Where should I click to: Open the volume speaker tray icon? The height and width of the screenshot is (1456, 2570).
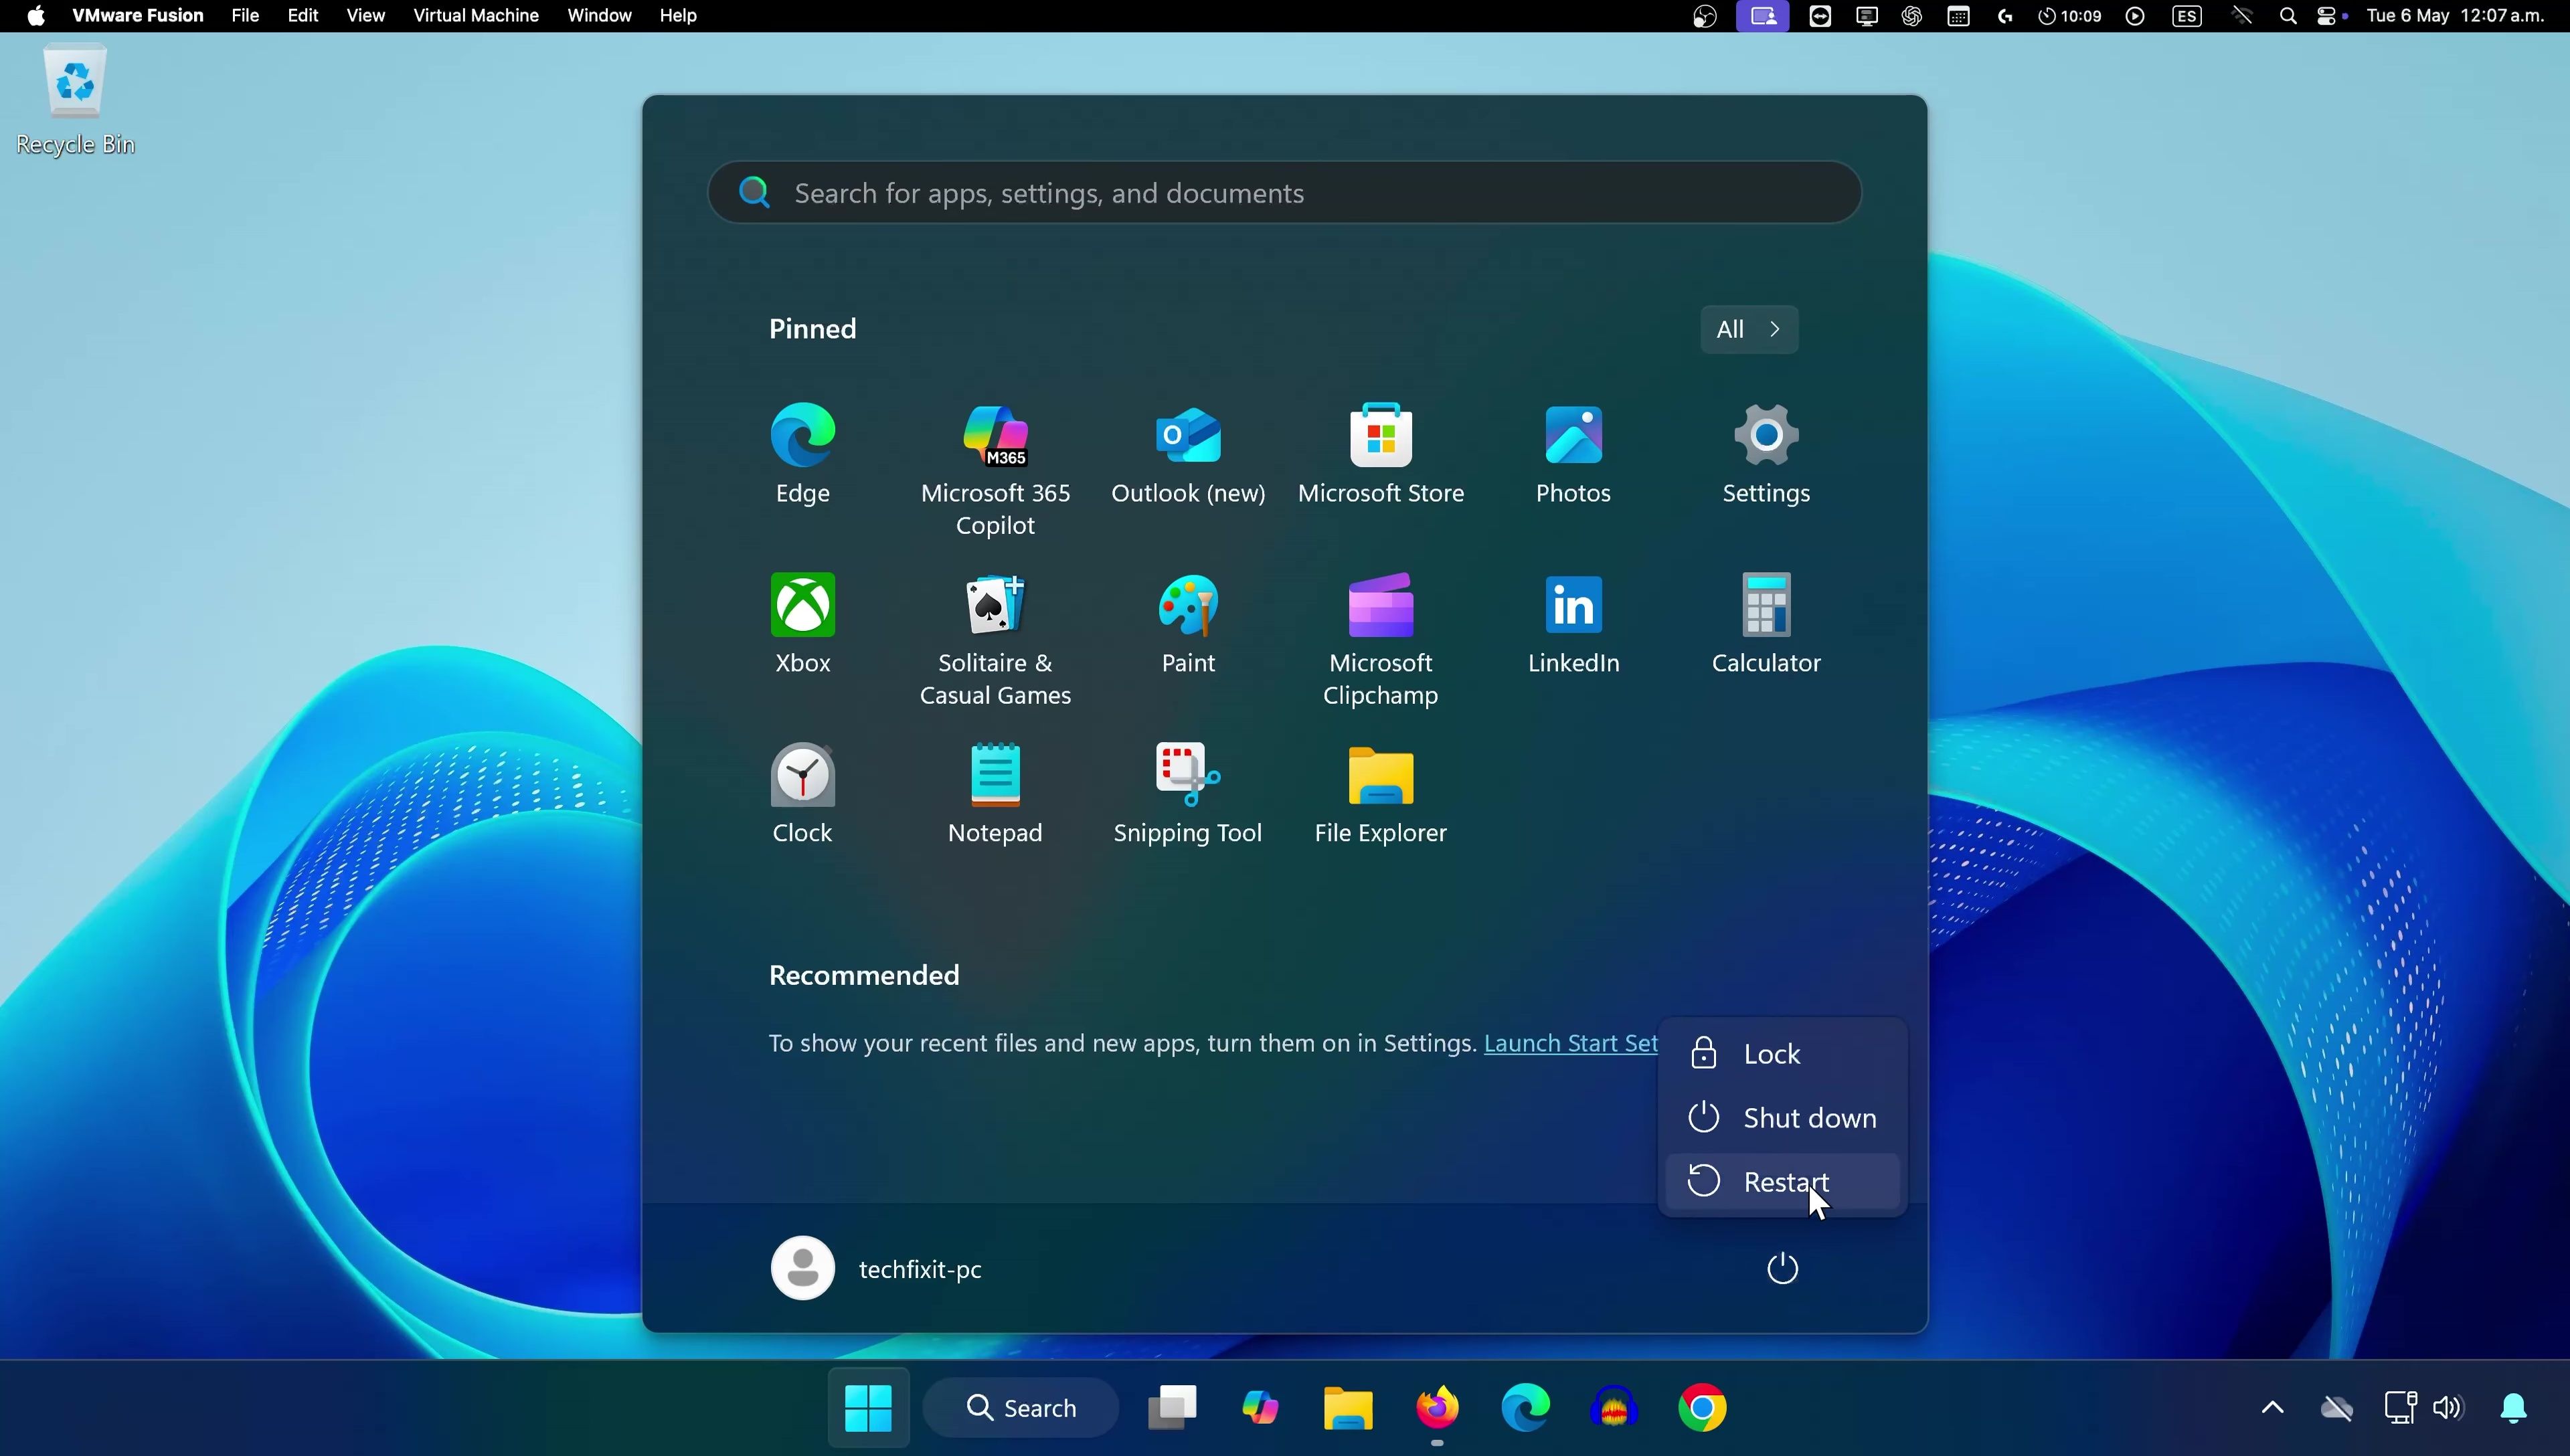pos(2448,1408)
